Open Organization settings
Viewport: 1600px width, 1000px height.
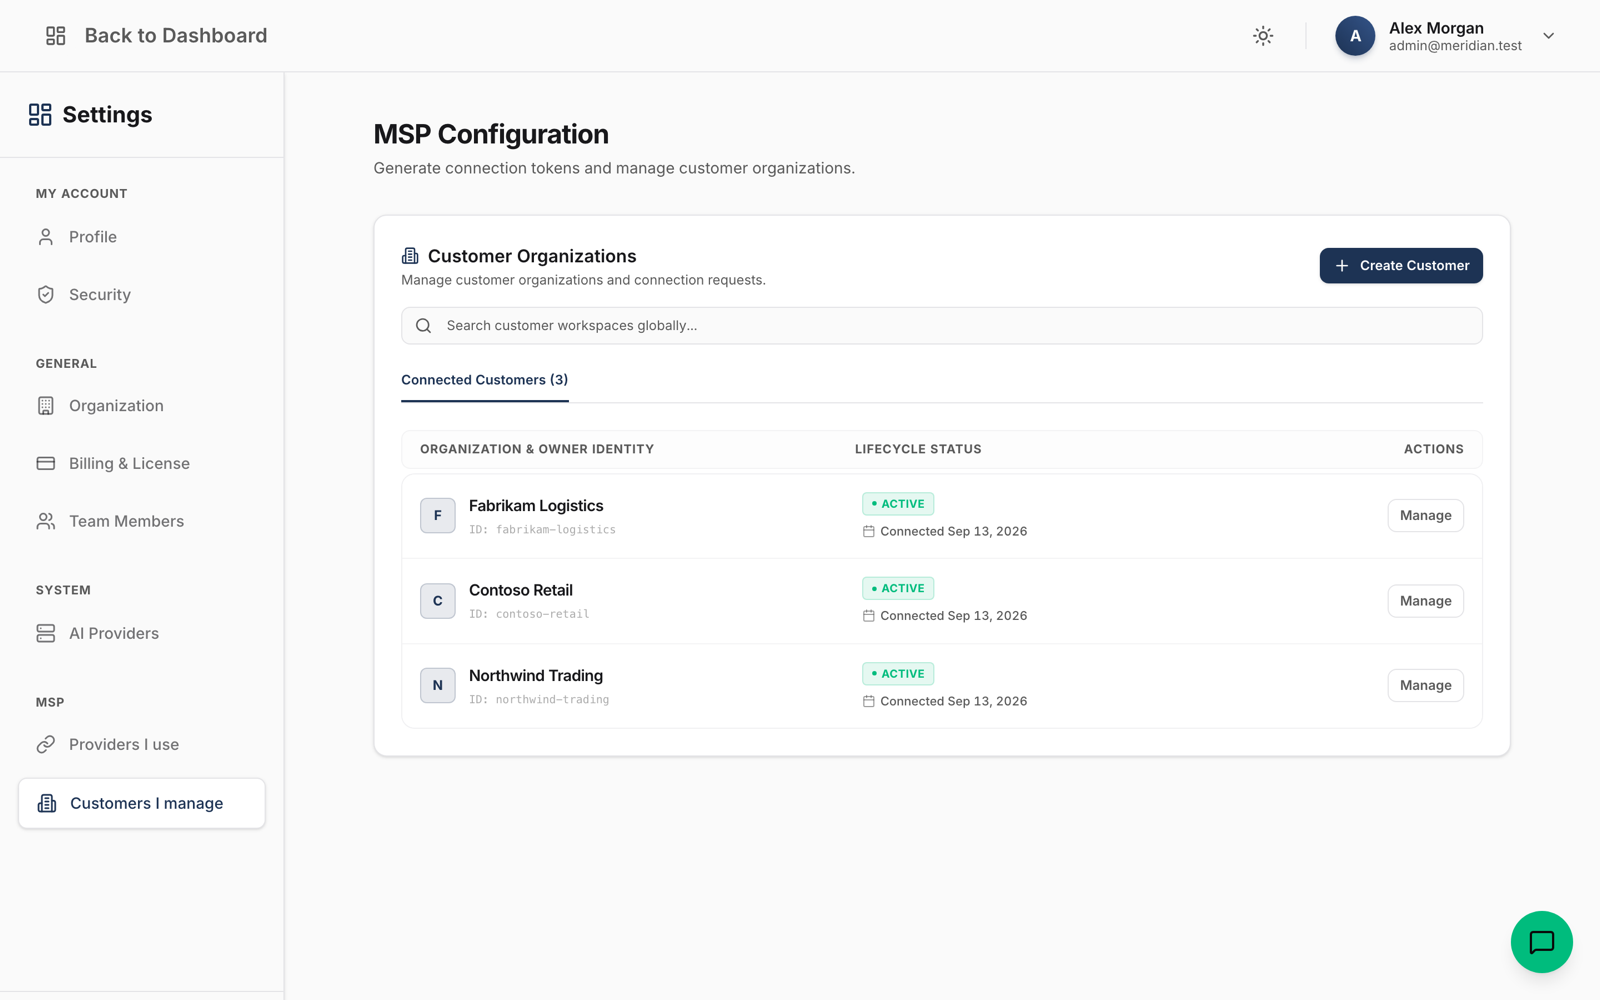tap(142, 406)
